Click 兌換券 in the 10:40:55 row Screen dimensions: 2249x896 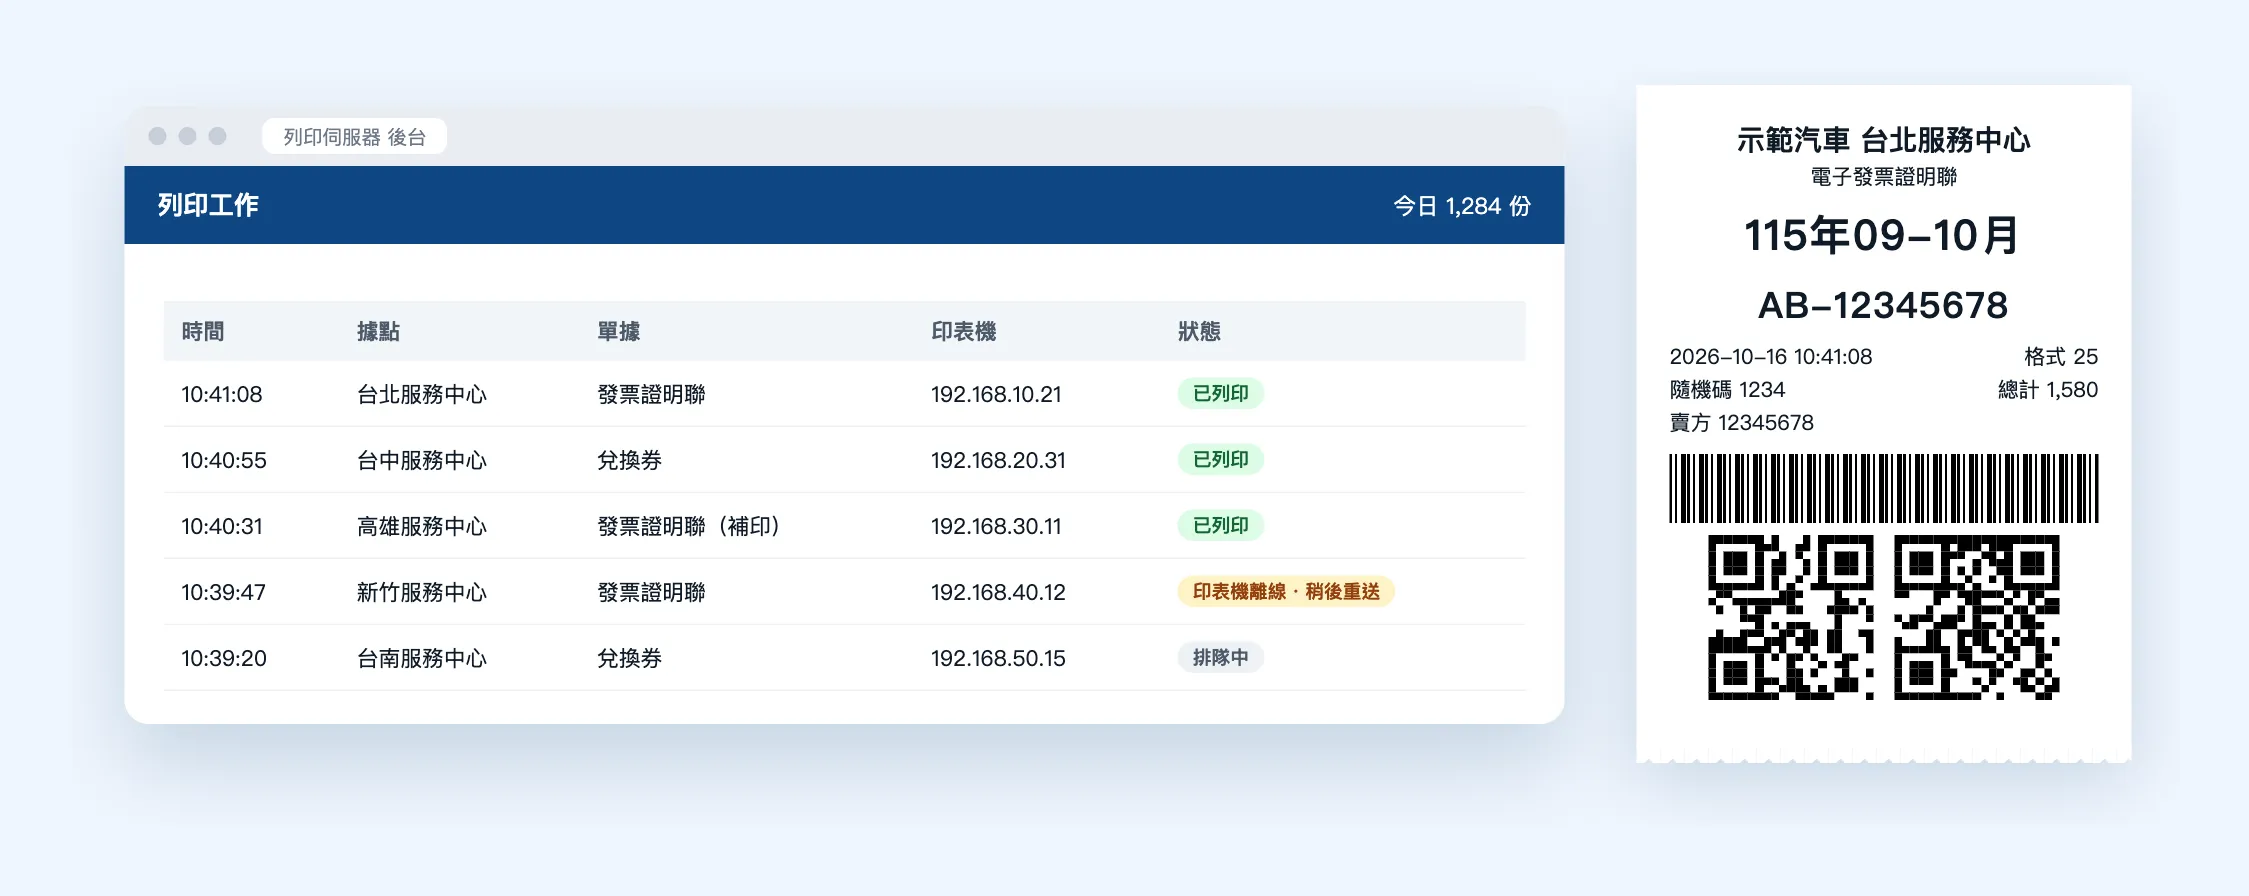point(630,460)
